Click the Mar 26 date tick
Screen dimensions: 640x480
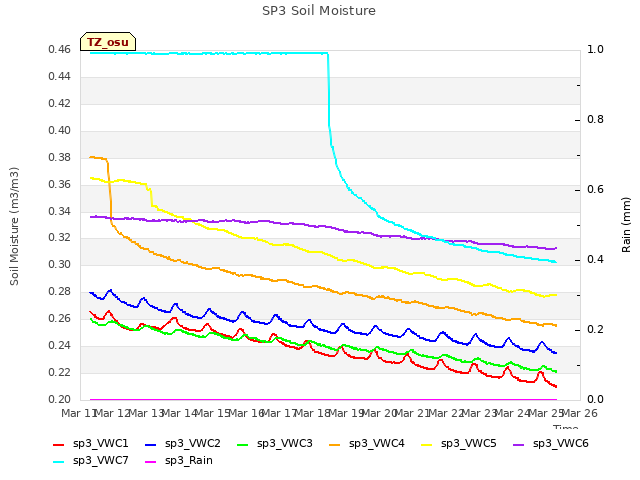tap(580, 413)
